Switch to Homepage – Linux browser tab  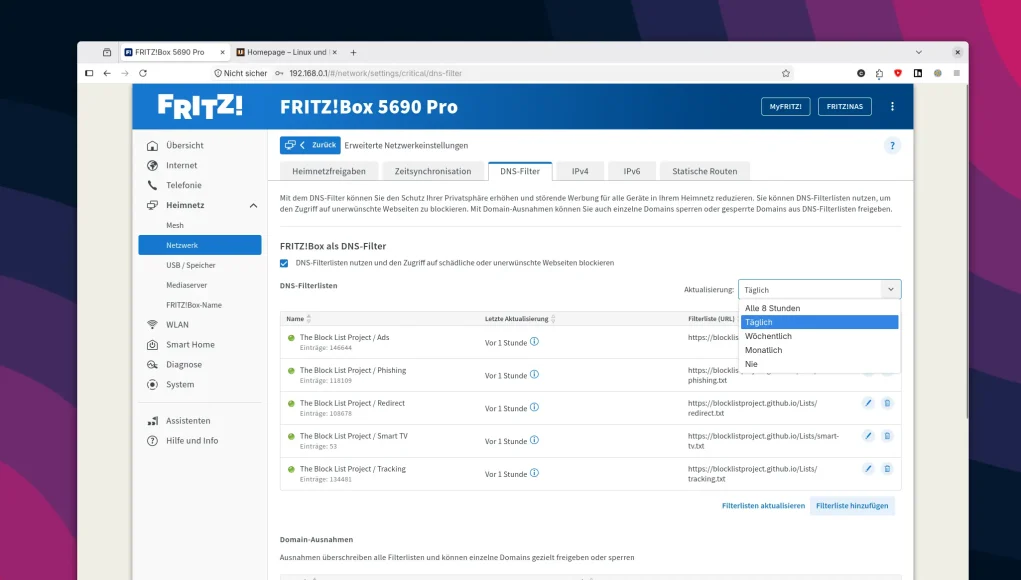point(287,52)
